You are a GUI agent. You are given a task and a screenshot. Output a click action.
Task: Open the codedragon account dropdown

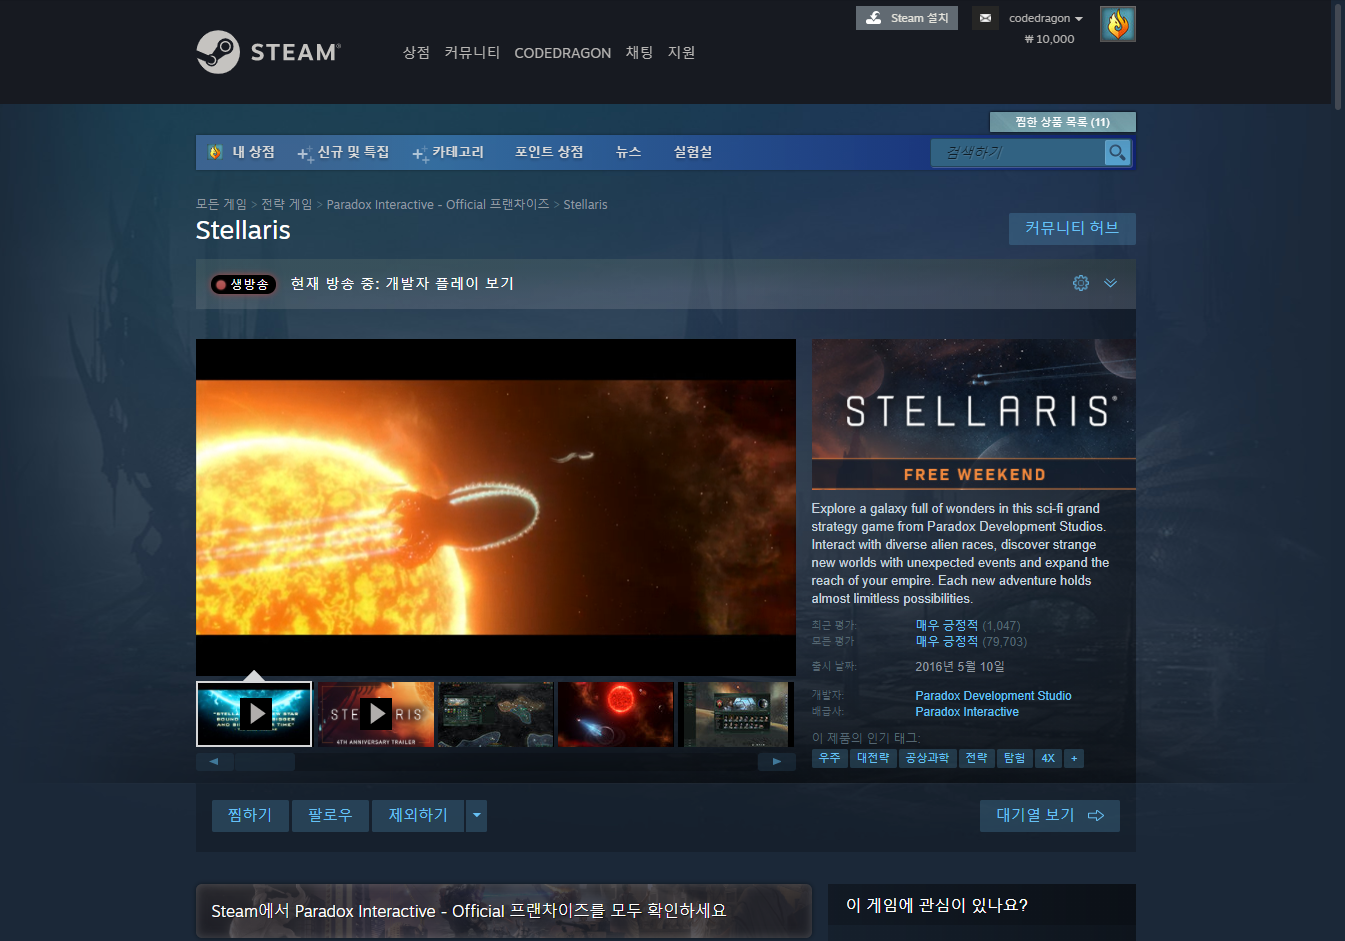pos(1046,18)
